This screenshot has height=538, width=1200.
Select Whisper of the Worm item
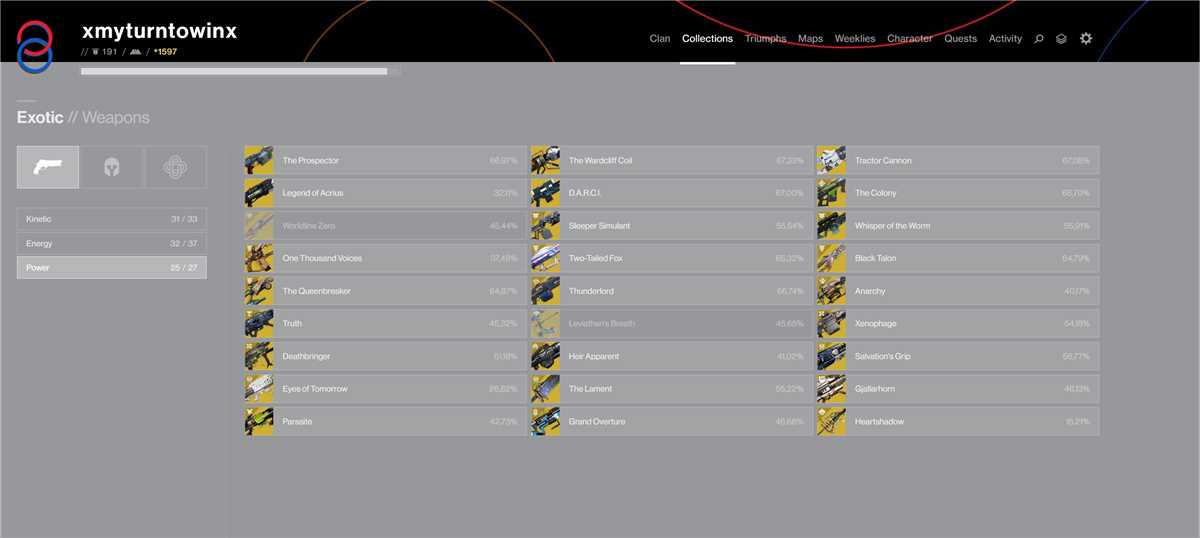click(x=957, y=226)
